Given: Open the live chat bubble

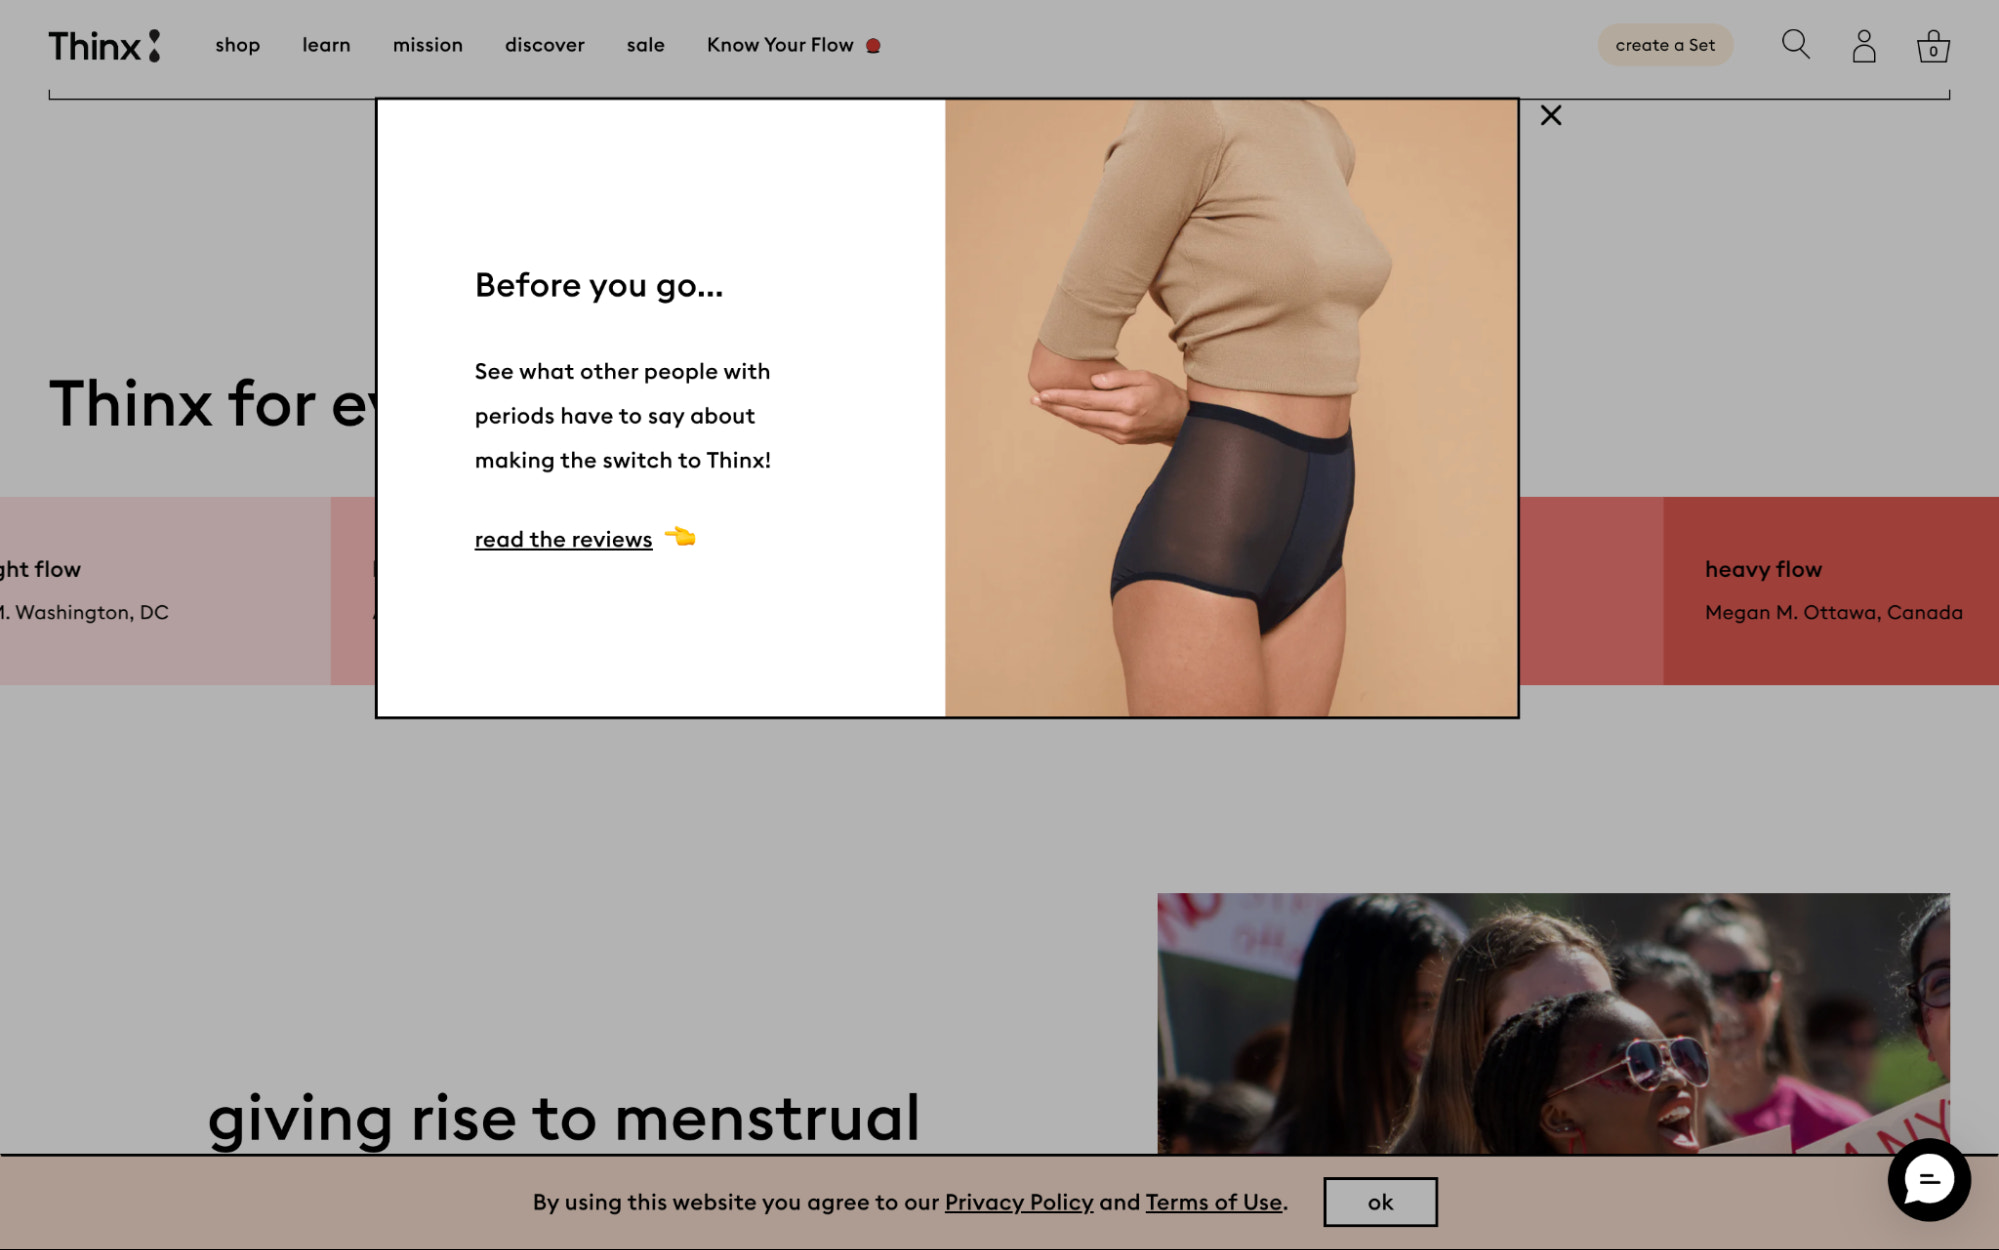Looking at the screenshot, I should coord(1928,1181).
